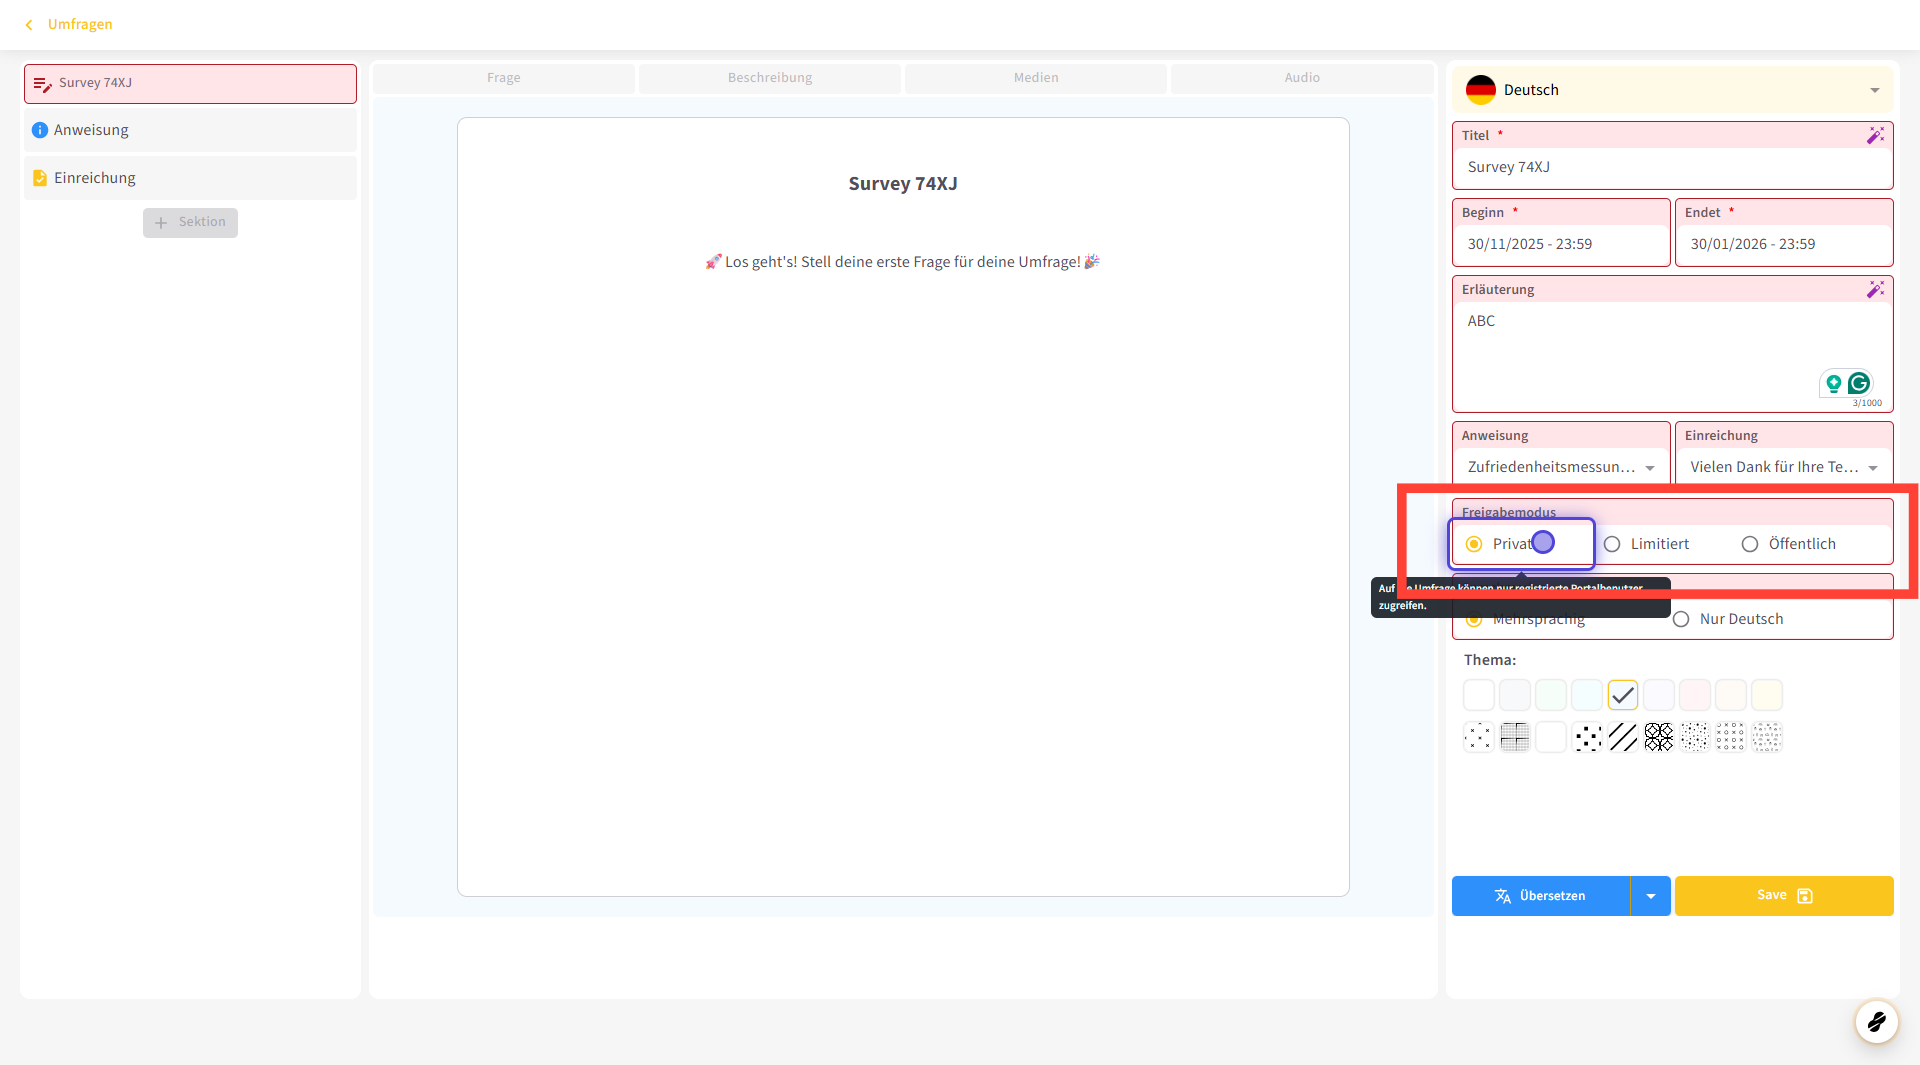Click the blue info icon beside Anweisung
1920x1065 pixels.
pos(40,130)
